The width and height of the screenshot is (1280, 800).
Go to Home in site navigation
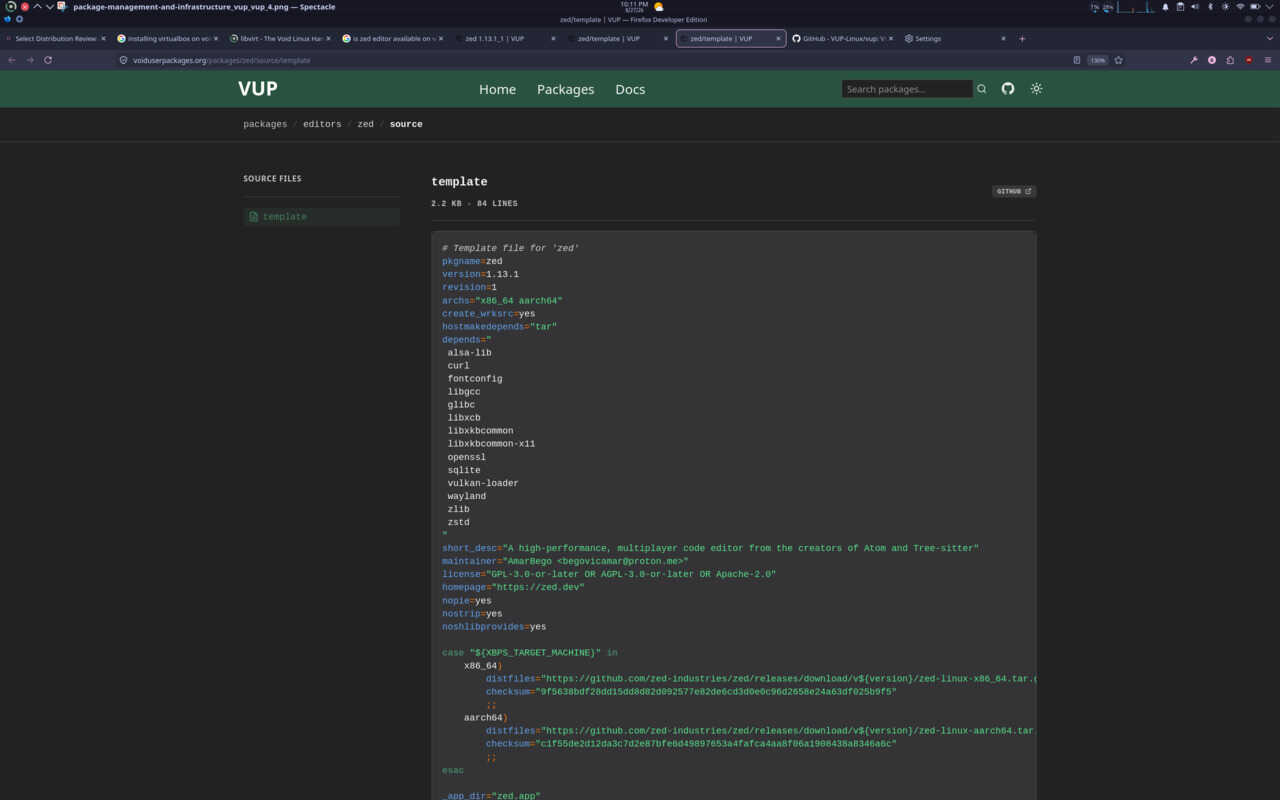coord(497,89)
